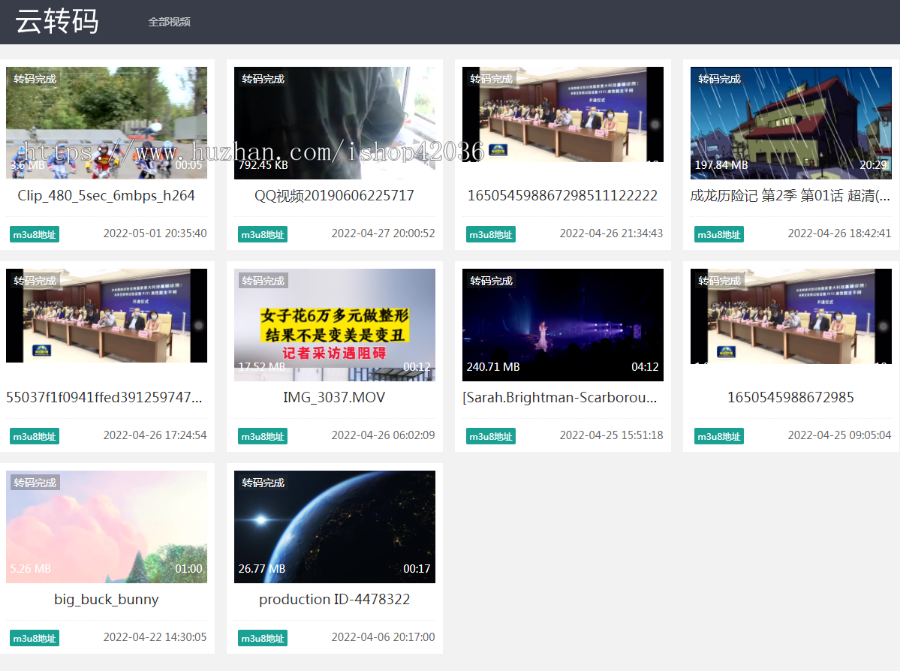Click the 1650545988672985 title
Image resolution: width=900 pixels, height=671 pixels.
791,397
